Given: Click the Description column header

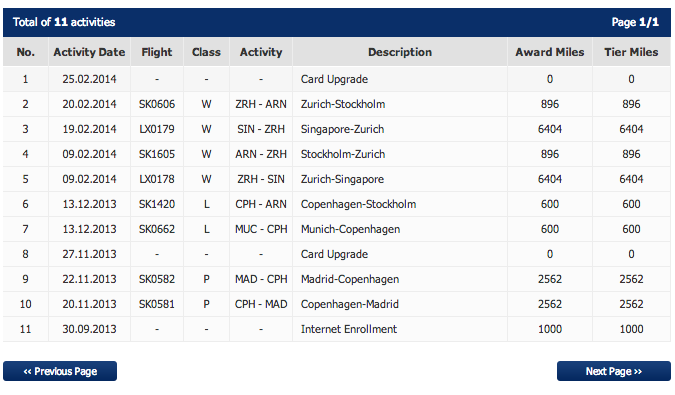Looking at the screenshot, I should [399, 52].
